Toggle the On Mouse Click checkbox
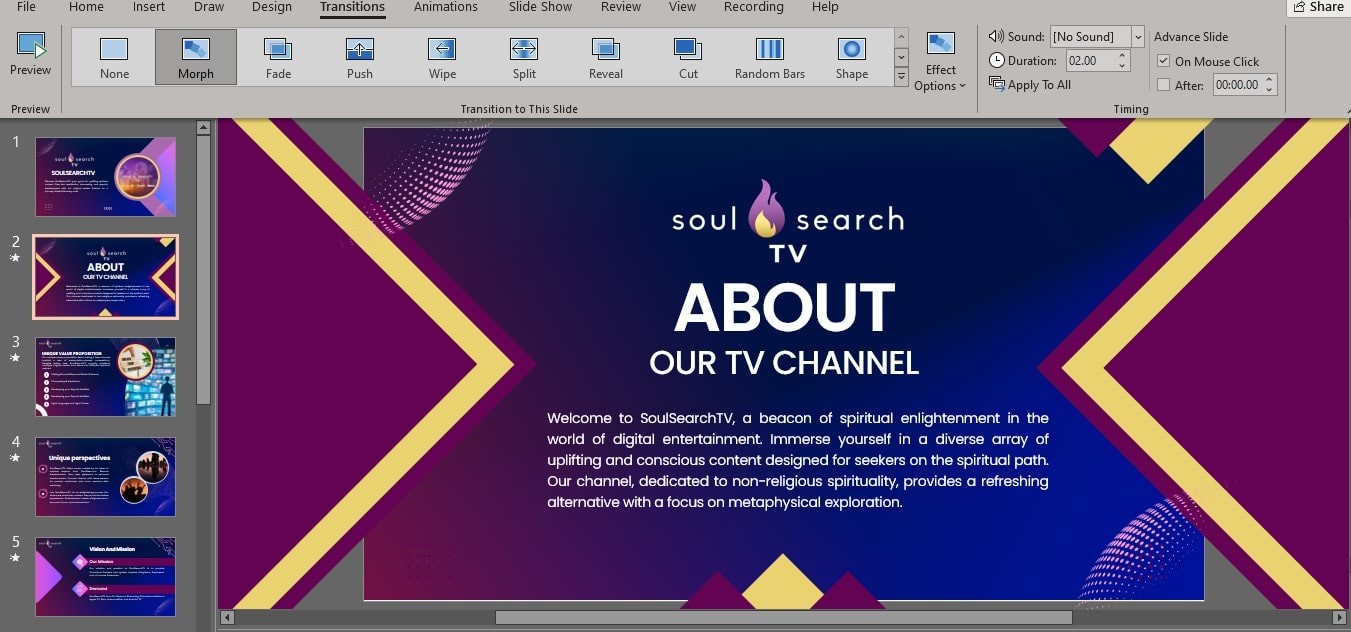This screenshot has height=632, width=1351. point(1163,61)
